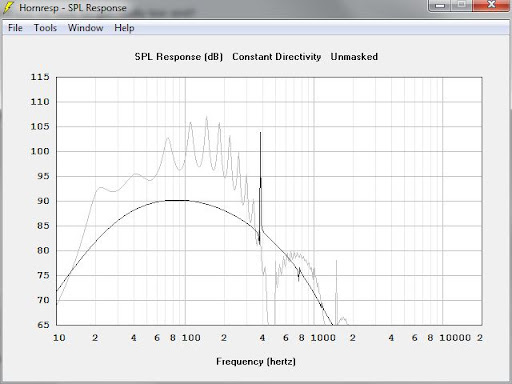The width and height of the screenshot is (512, 384).
Task: Click the 10000 label on frequency axis
Action: point(455,338)
